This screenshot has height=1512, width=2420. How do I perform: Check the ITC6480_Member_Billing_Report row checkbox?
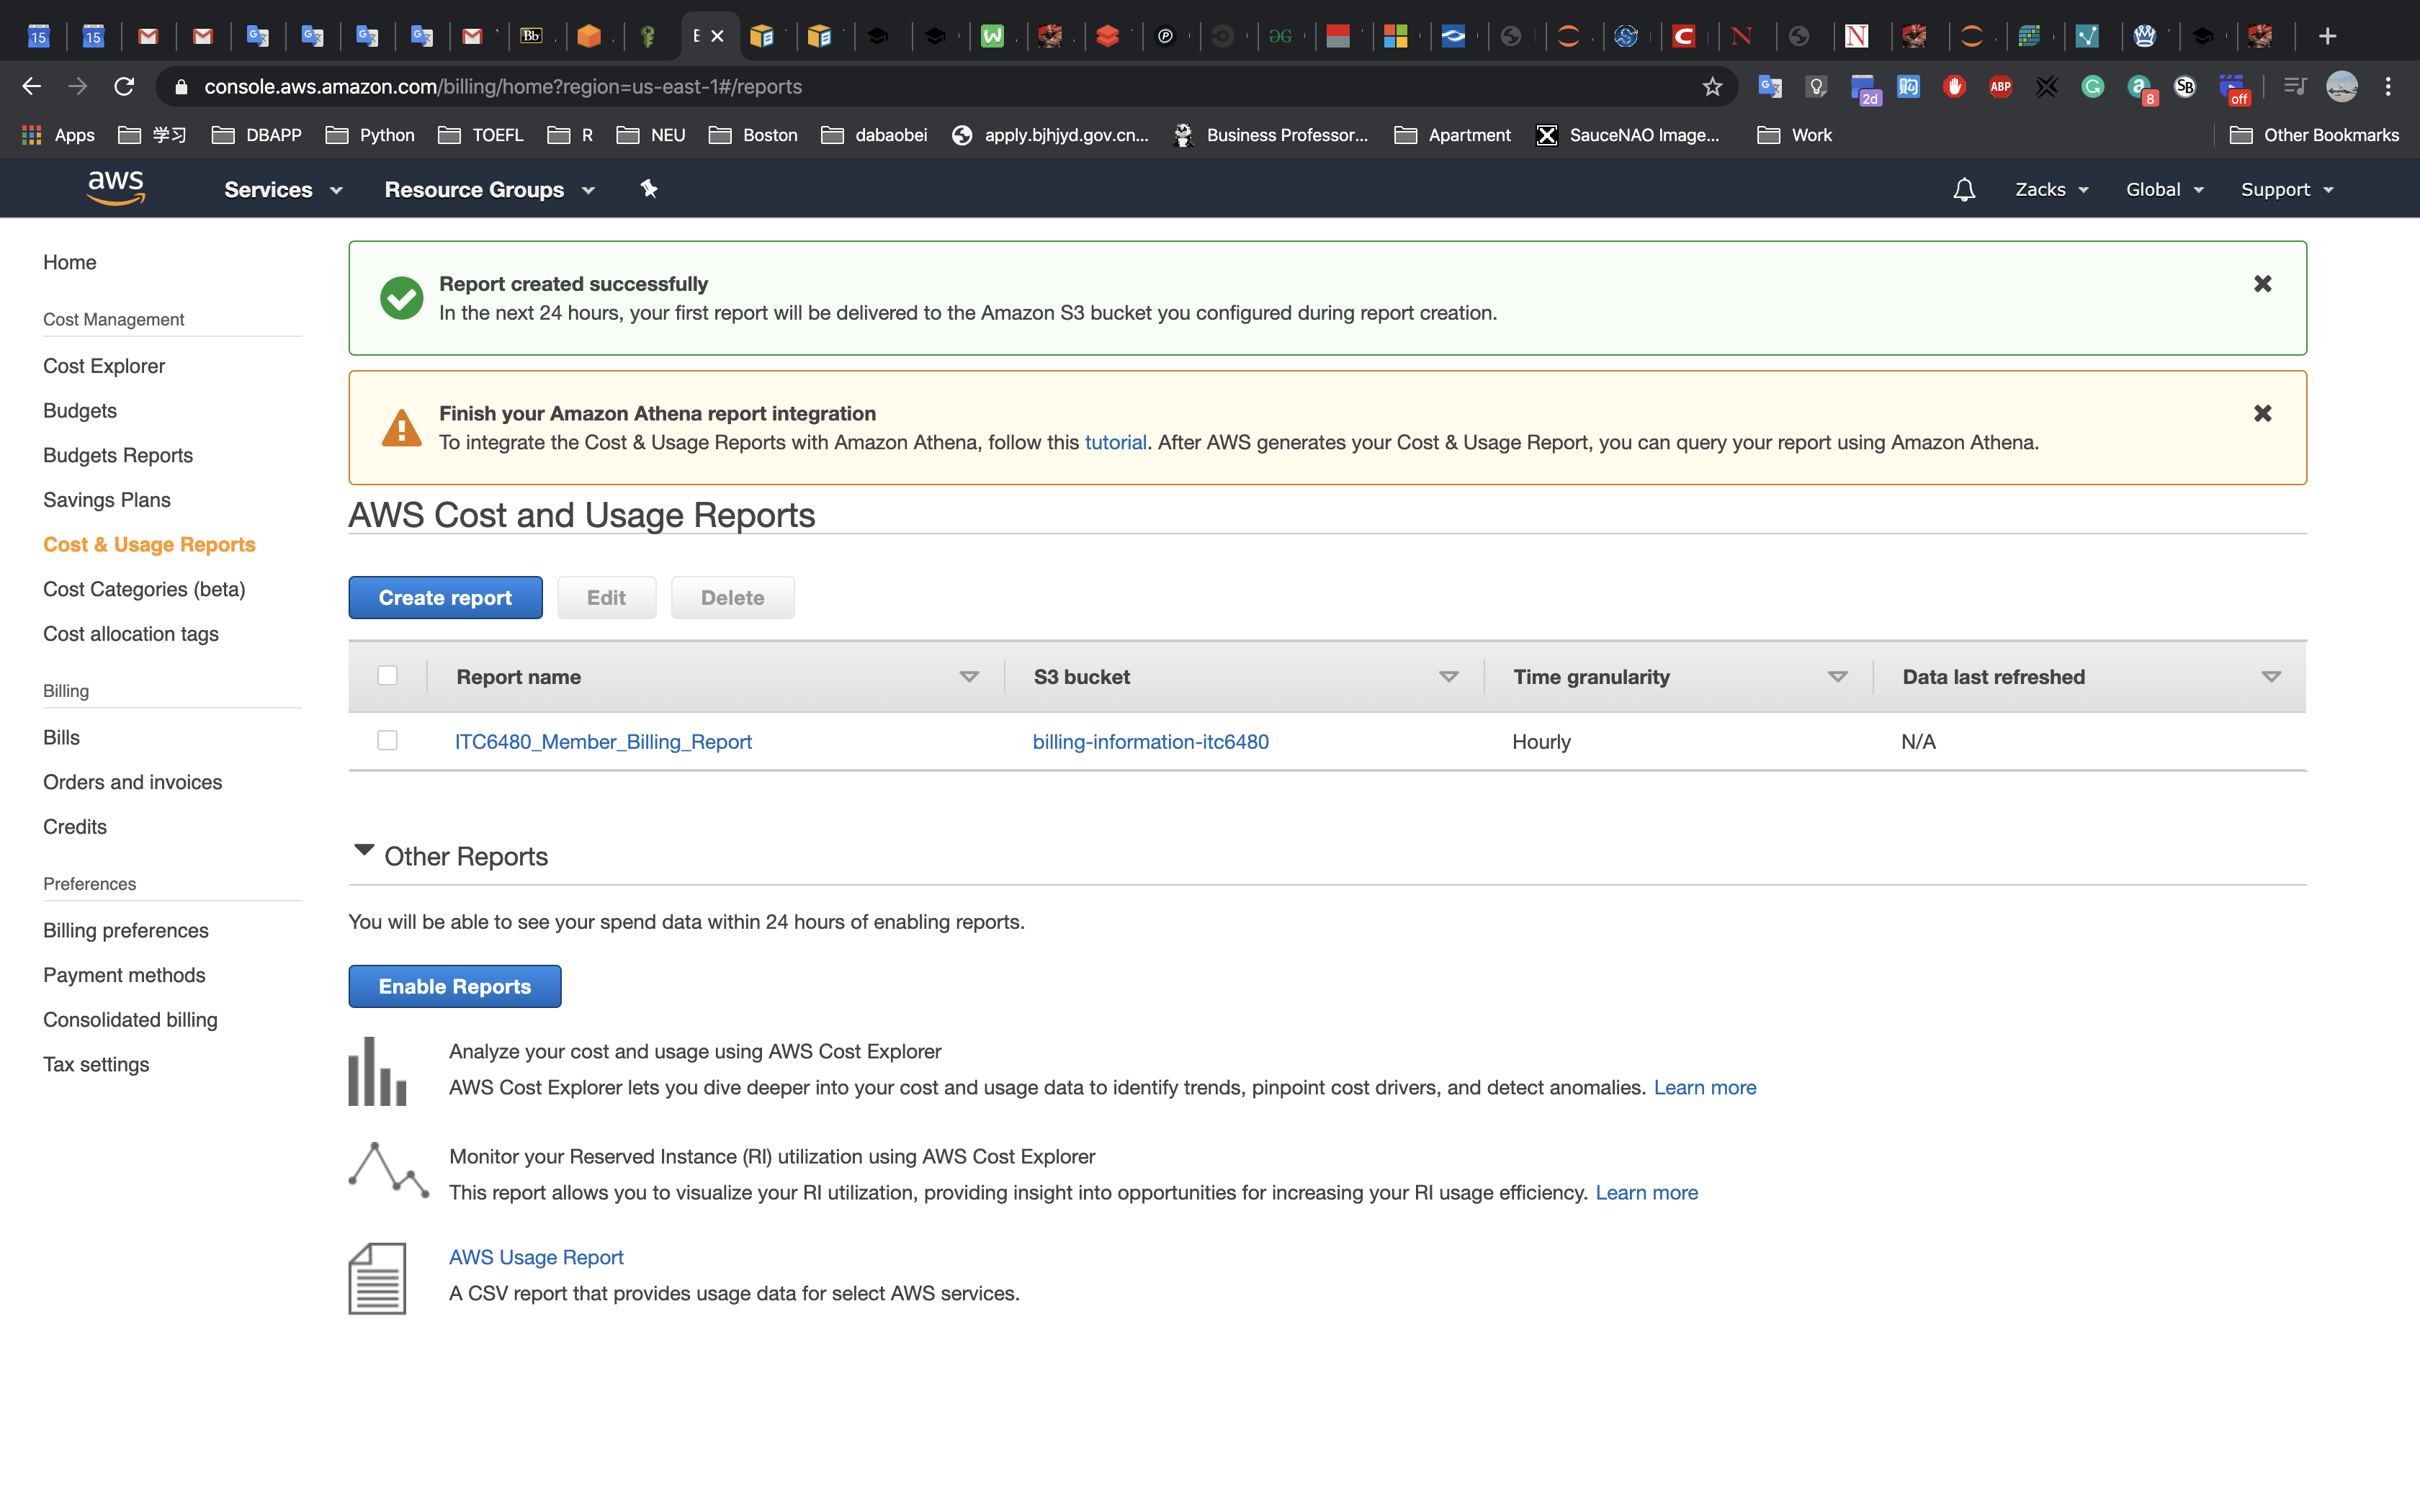[x=387, y=741]
